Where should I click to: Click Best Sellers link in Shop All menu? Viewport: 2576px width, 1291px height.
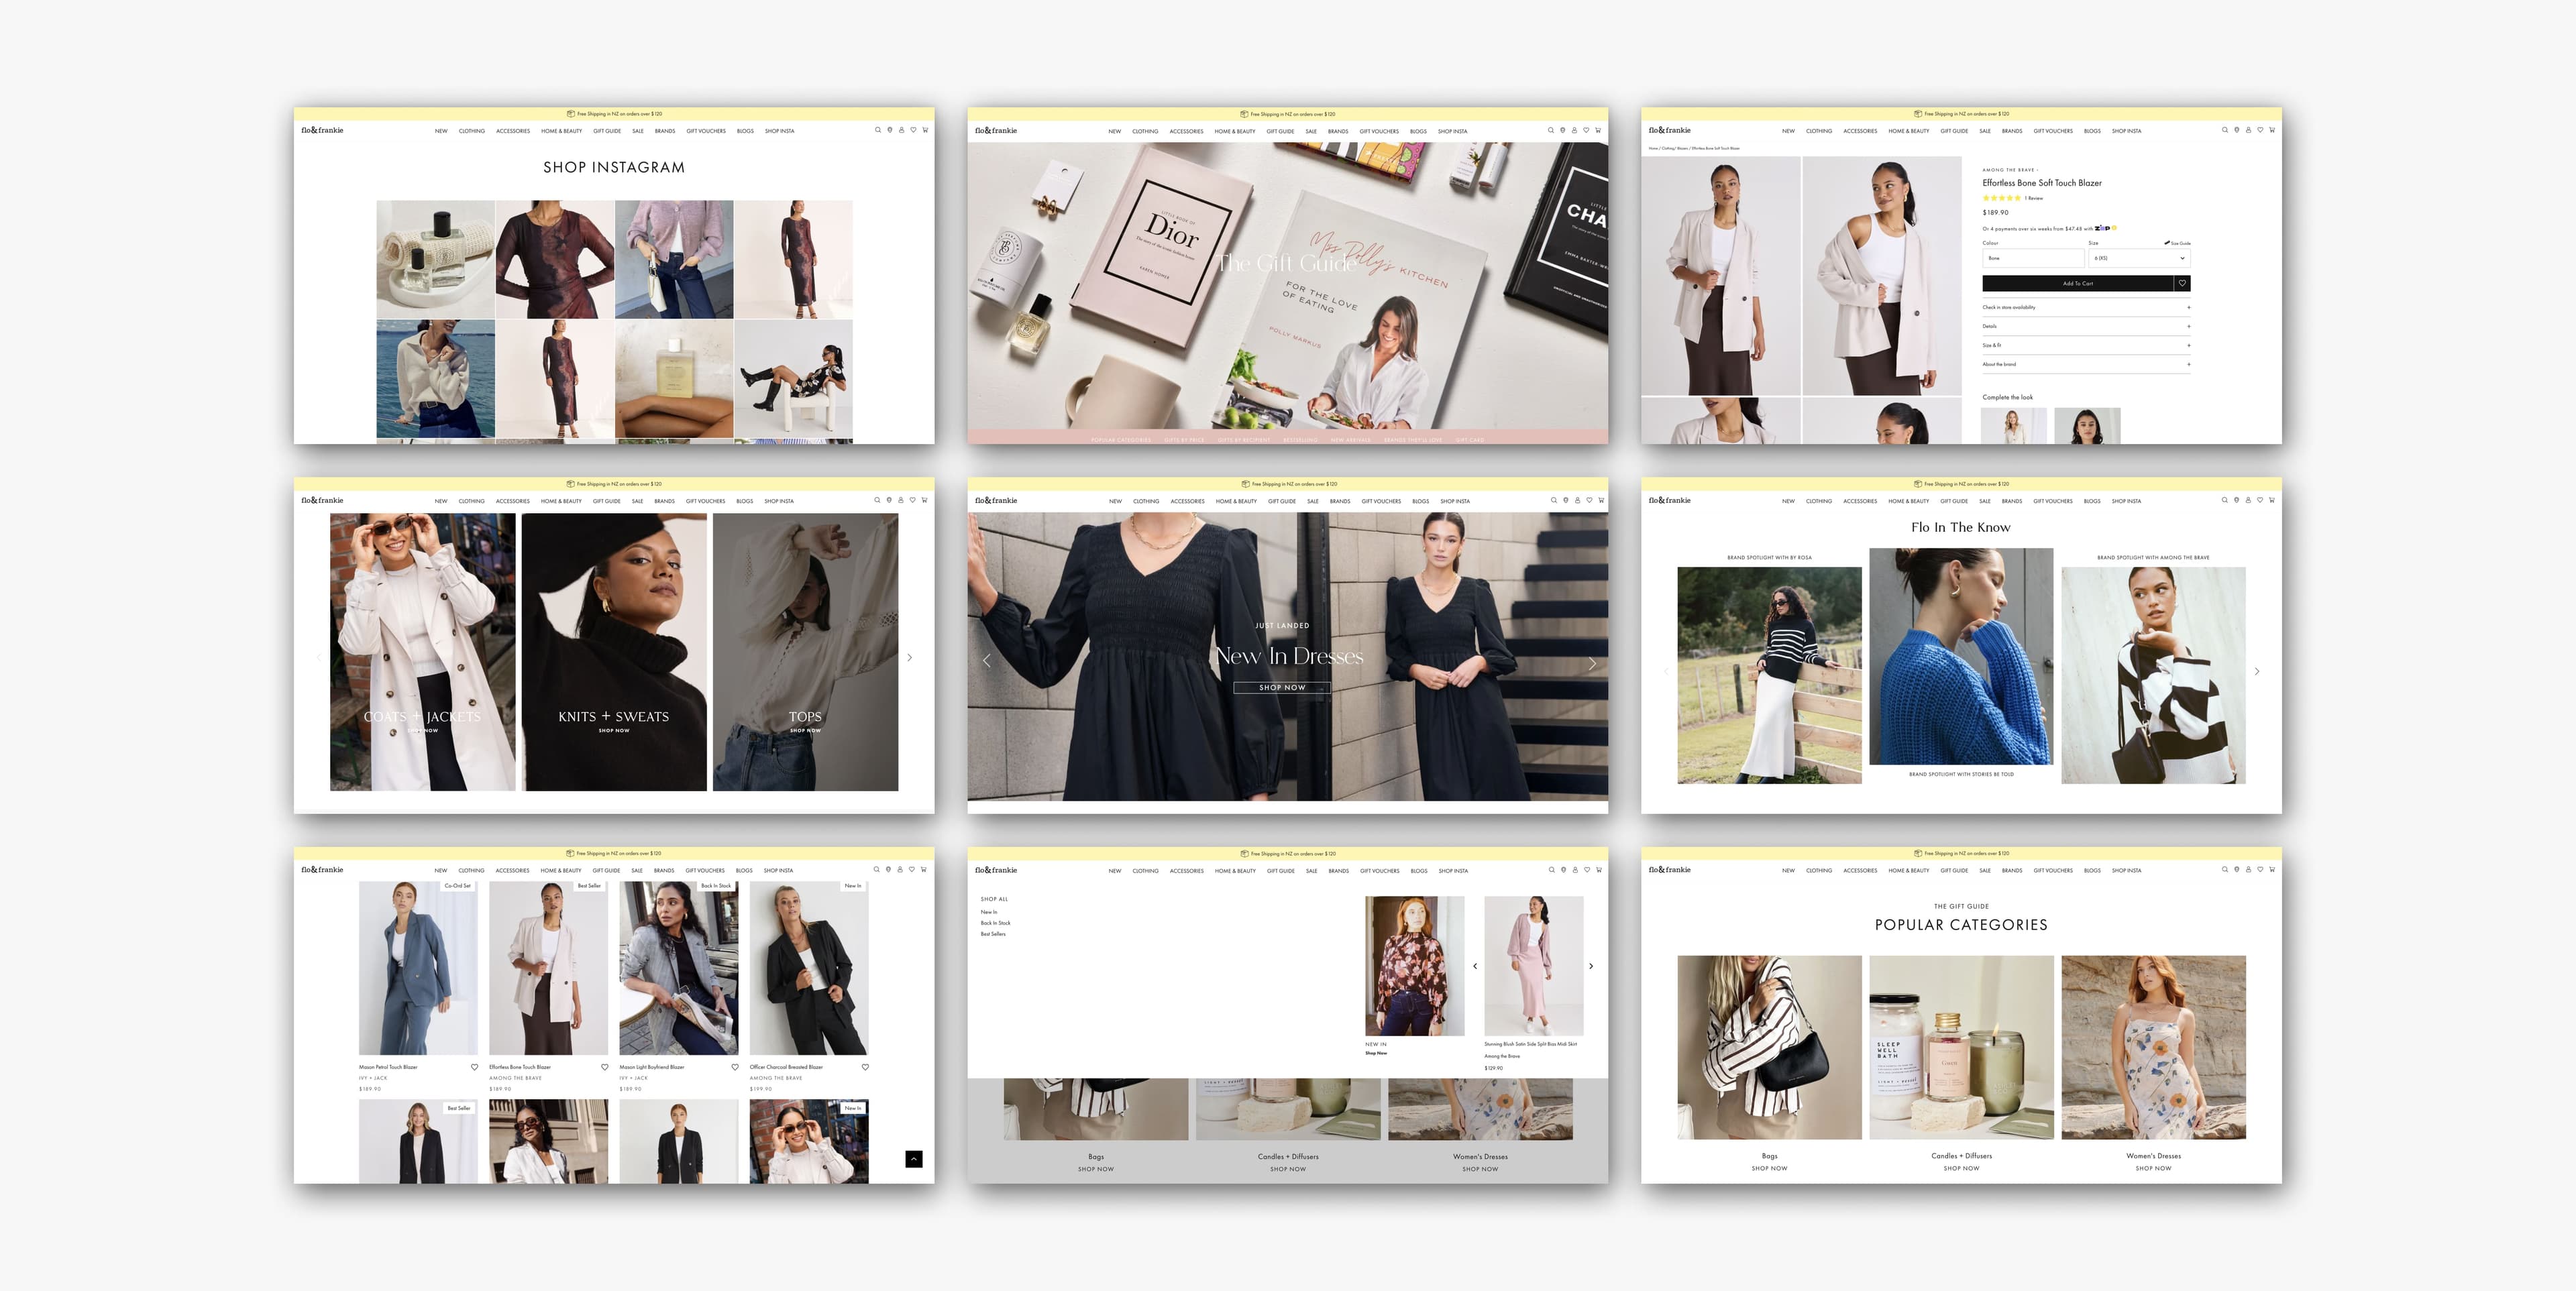[993, 934]
